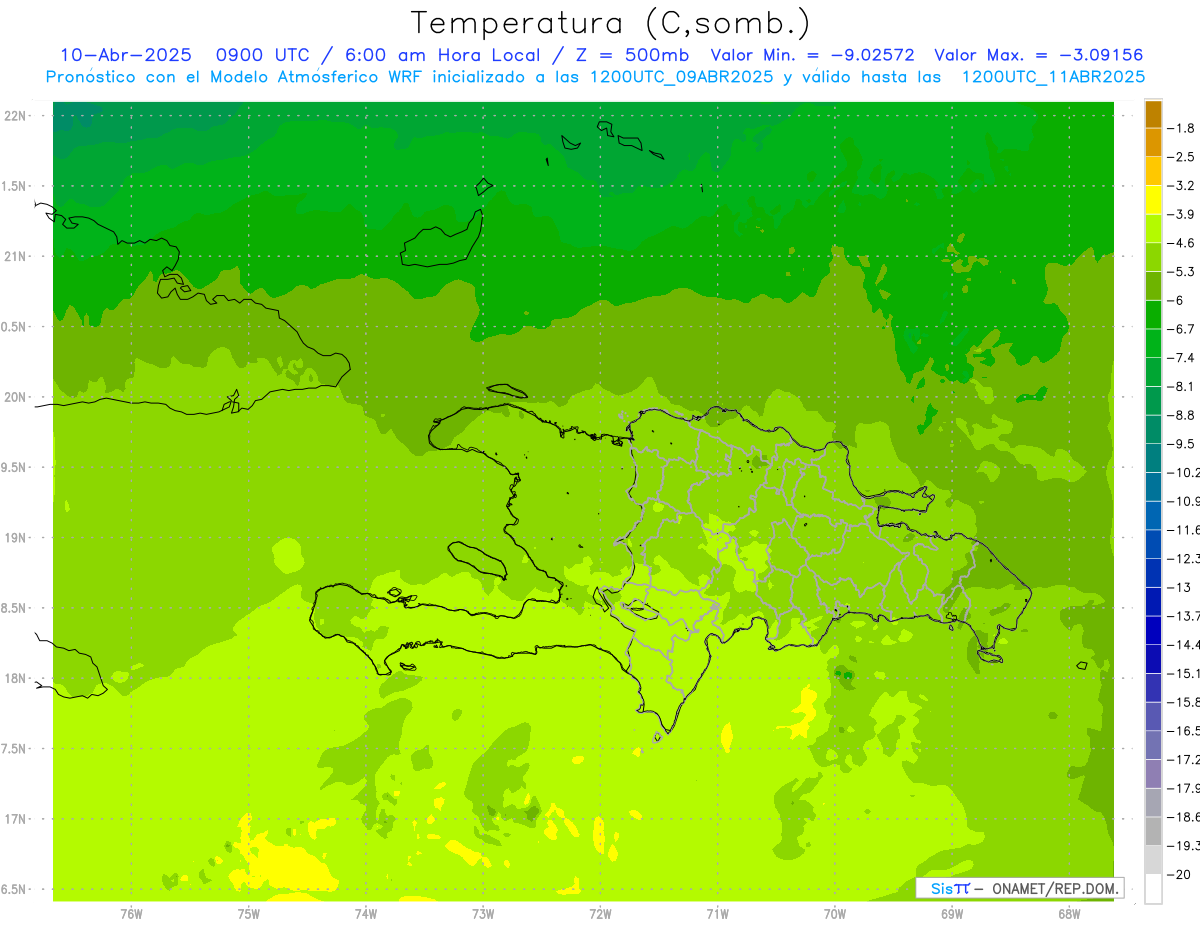Click the "1200UTC_11ABR2025" valid-until timestamp
Viewport: 1200px width, 927px height.
pos(1052,77)
